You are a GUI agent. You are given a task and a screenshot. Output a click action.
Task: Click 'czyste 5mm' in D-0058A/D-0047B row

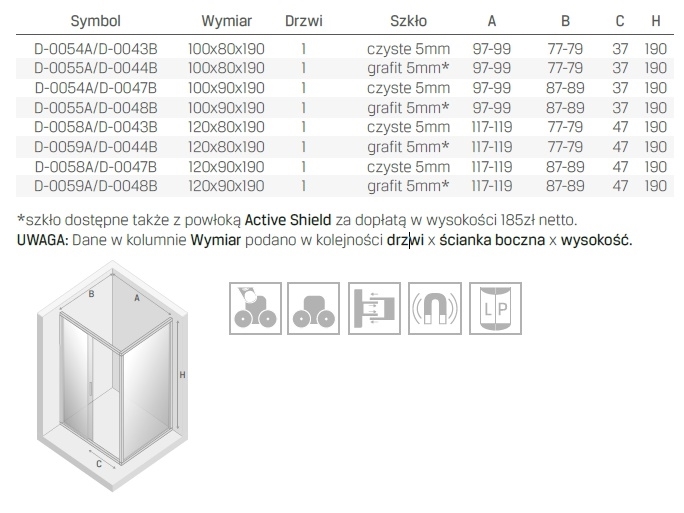[408, 167]
